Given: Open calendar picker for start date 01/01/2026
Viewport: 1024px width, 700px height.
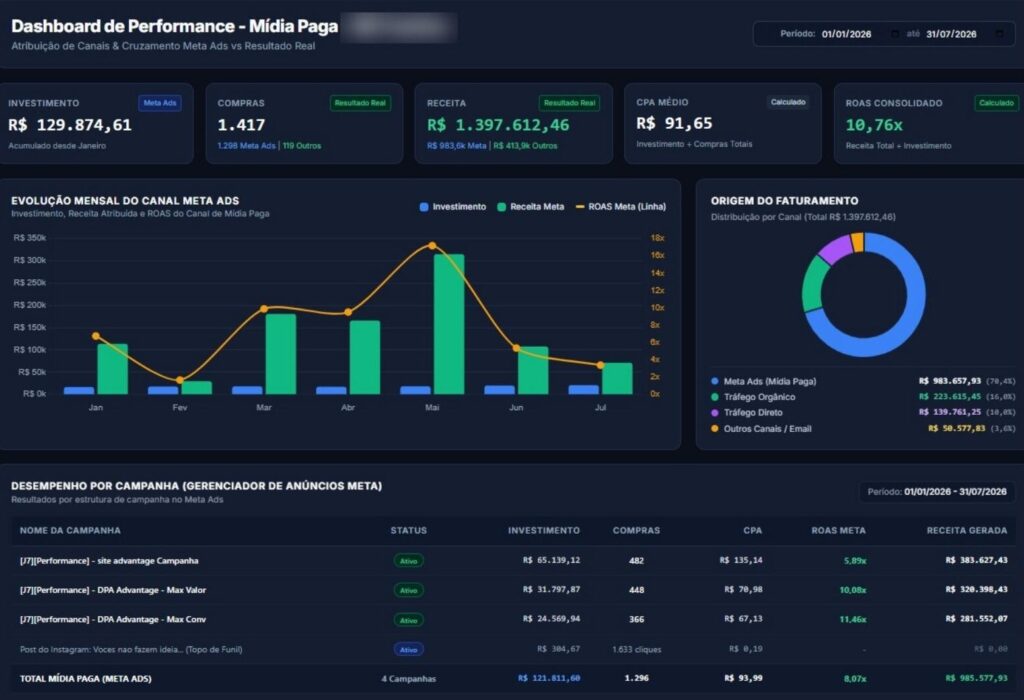Looking at the screenshot, I should pos(895,34).
